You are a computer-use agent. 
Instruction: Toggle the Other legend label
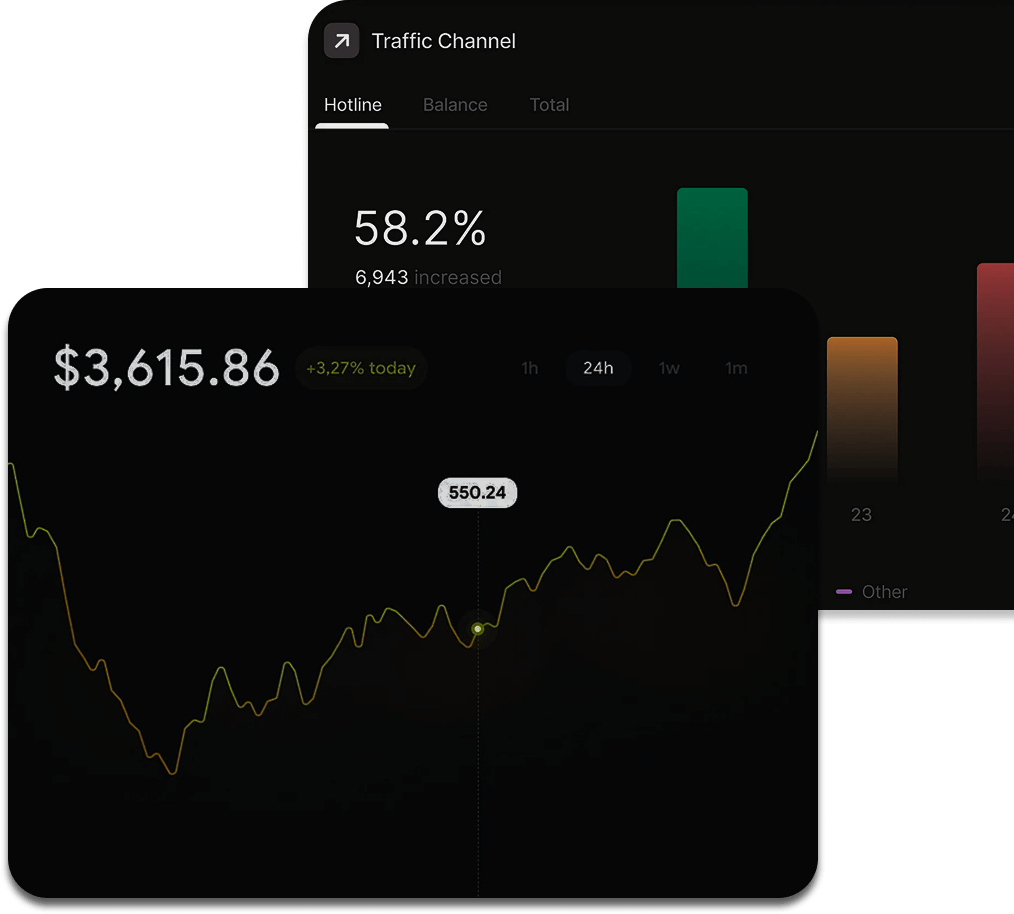885,592
